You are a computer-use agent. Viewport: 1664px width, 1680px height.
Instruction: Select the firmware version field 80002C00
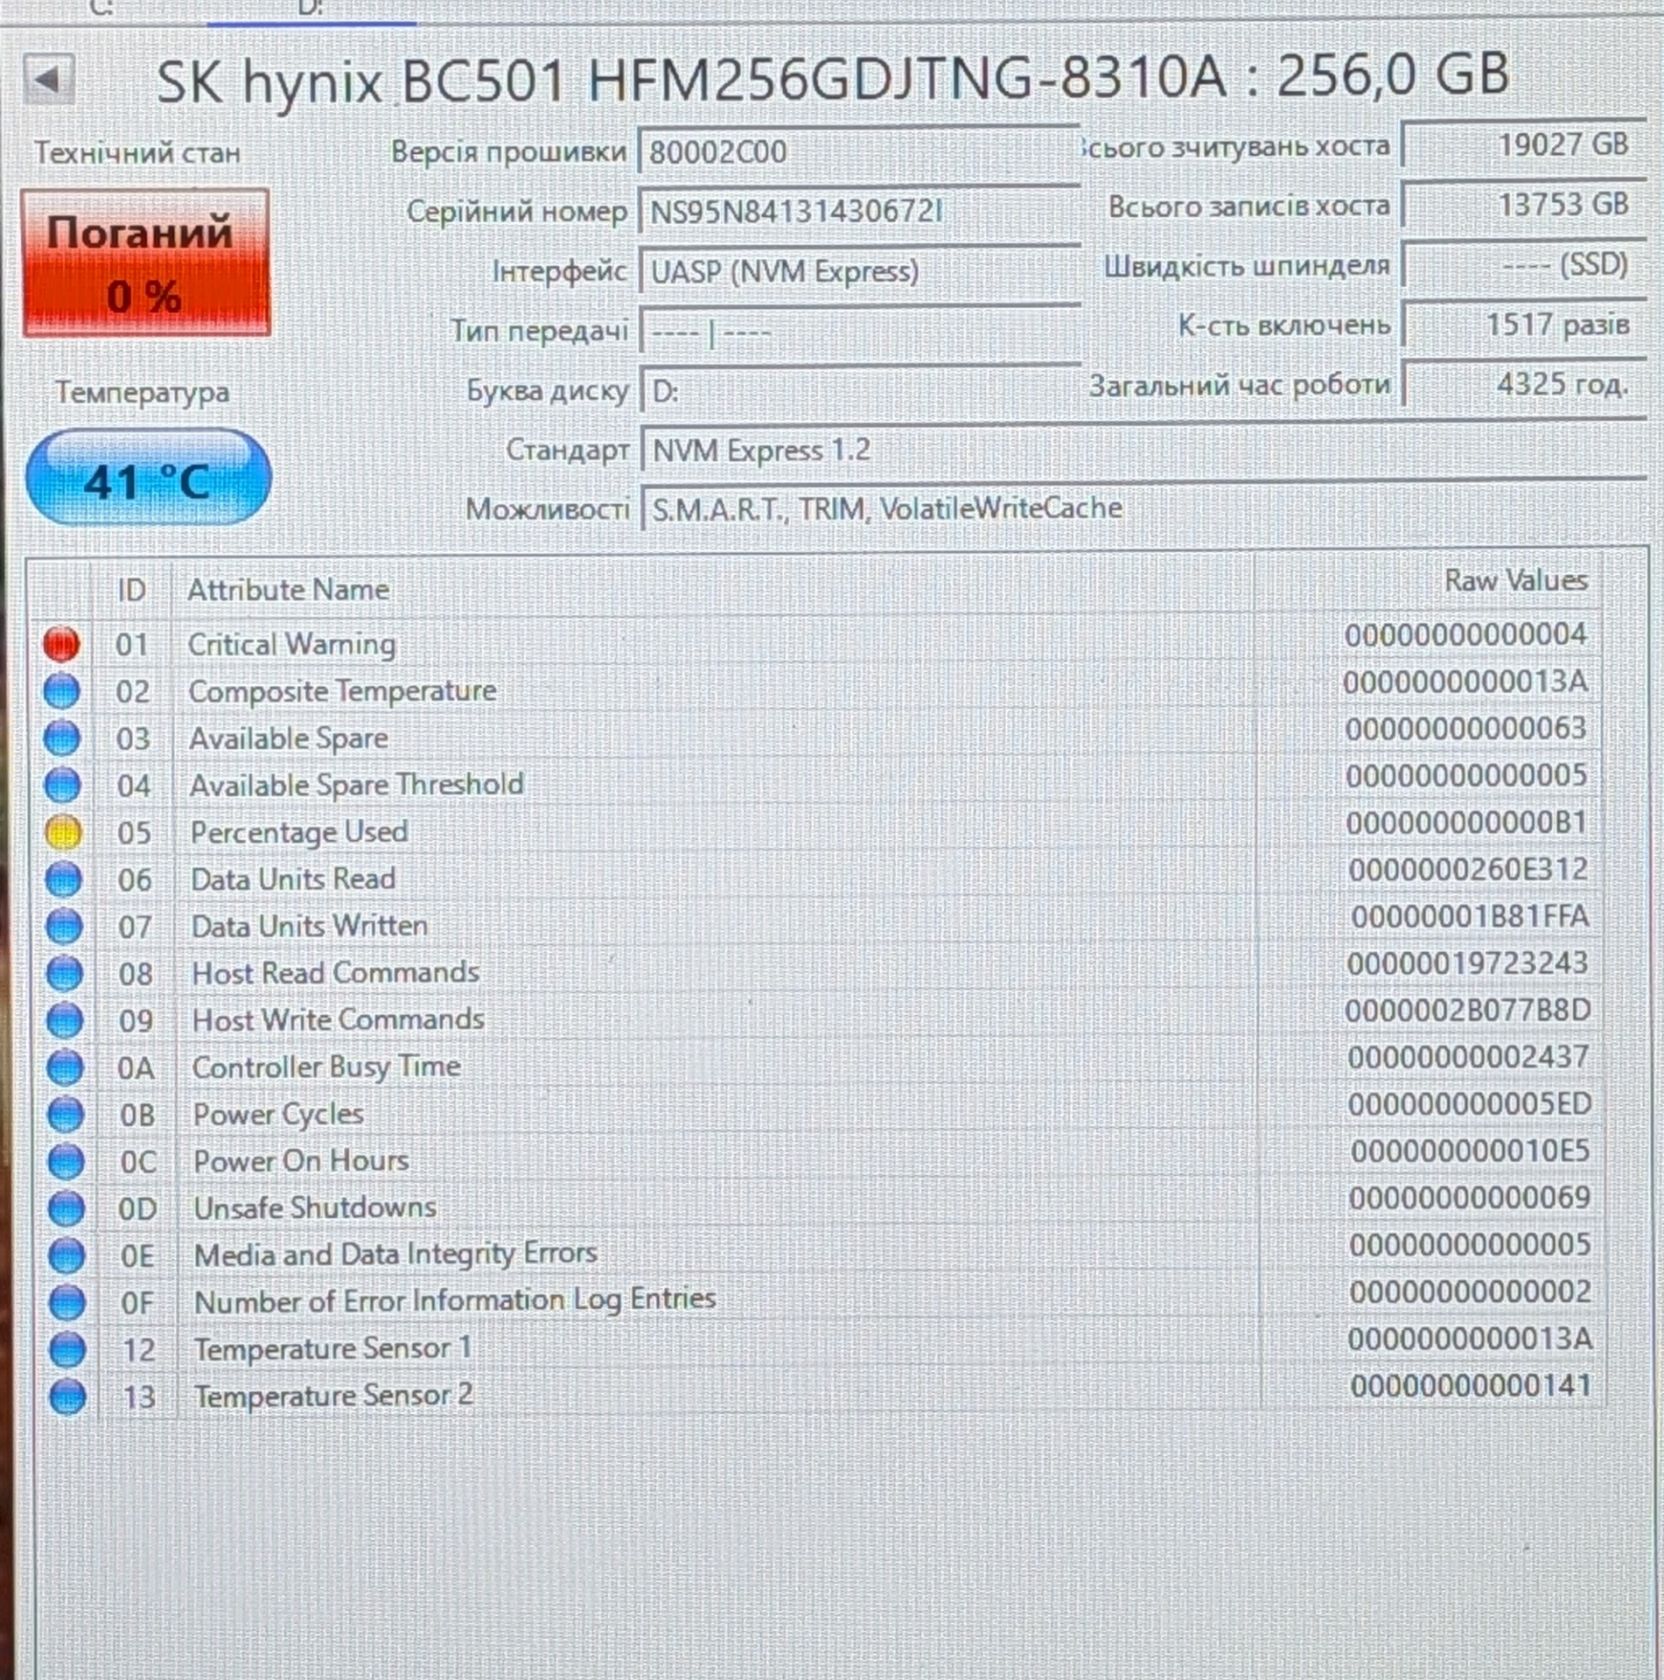[x=859, y=152]
